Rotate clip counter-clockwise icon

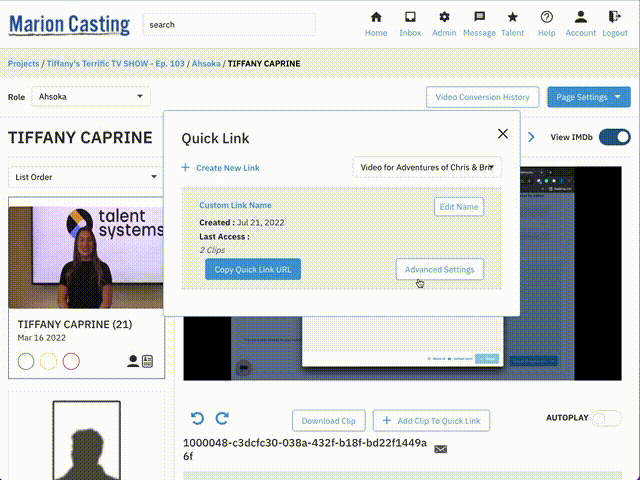coord(197,418)
